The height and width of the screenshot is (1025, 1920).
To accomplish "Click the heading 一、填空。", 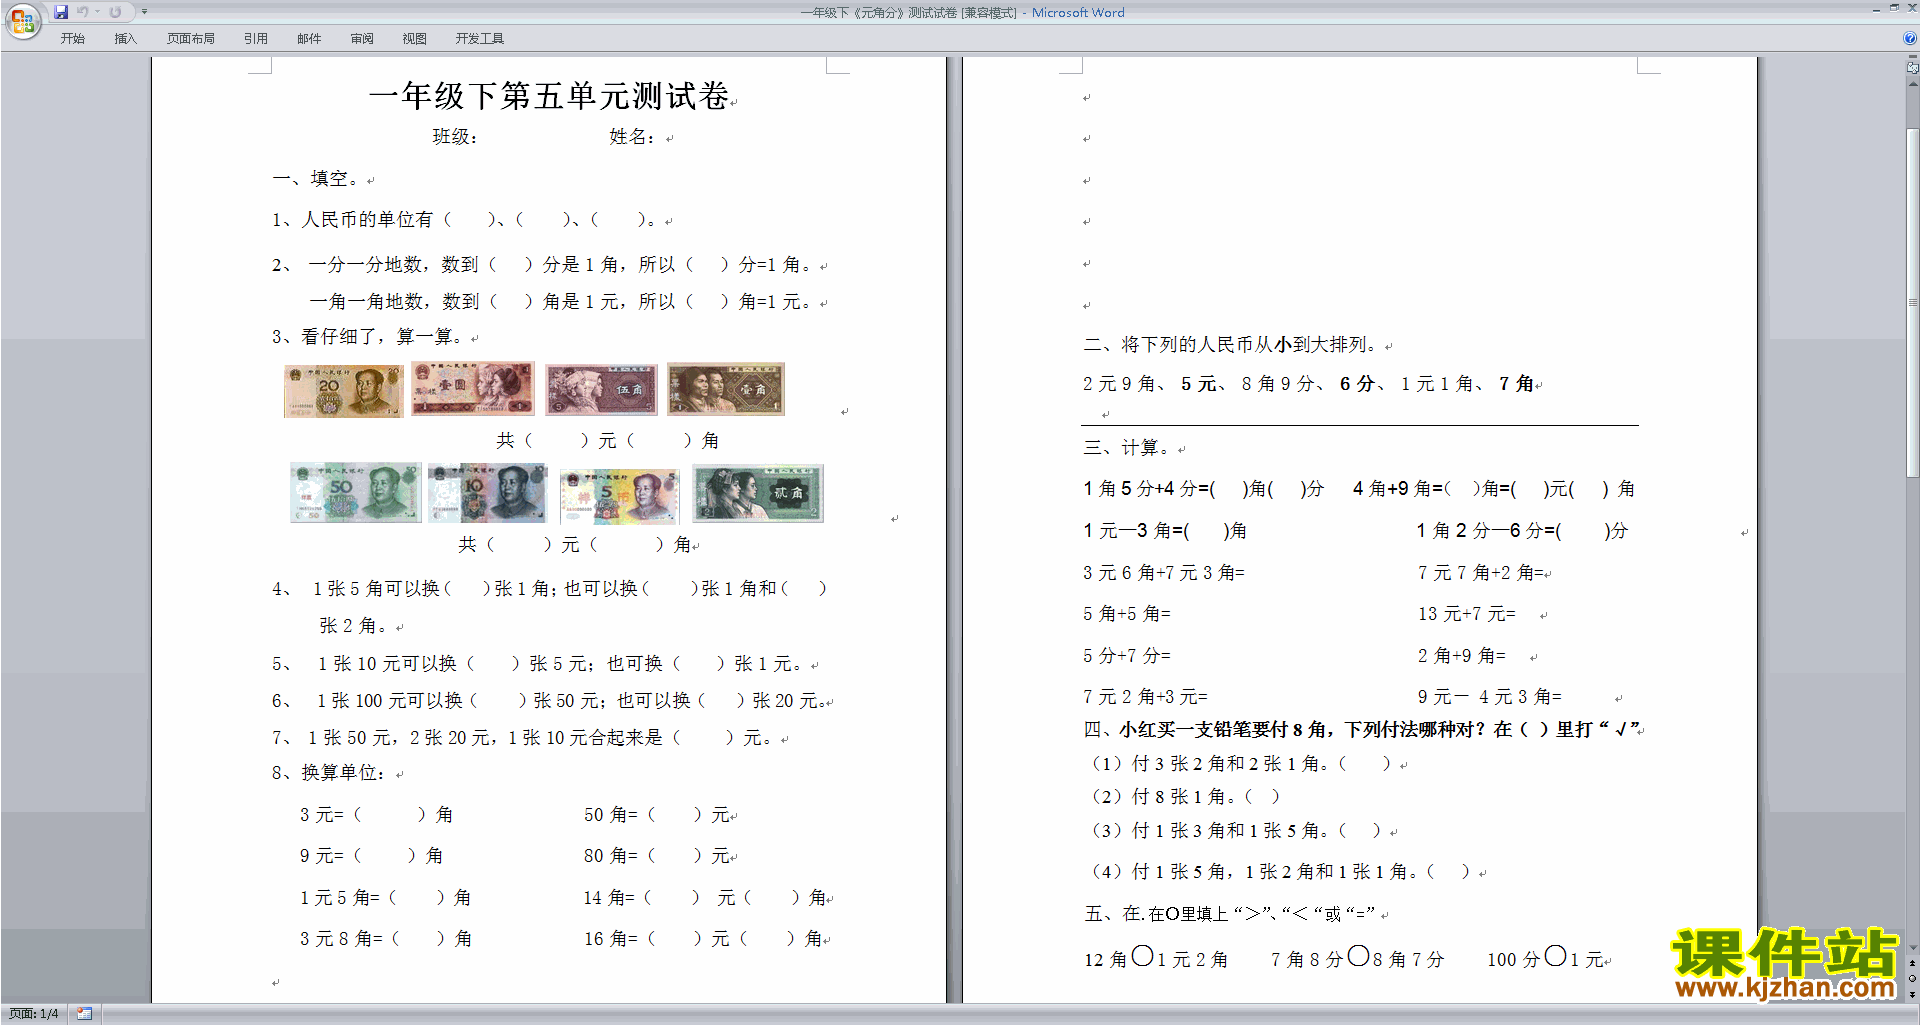I will pyautogui.click(x=316, y=179).
